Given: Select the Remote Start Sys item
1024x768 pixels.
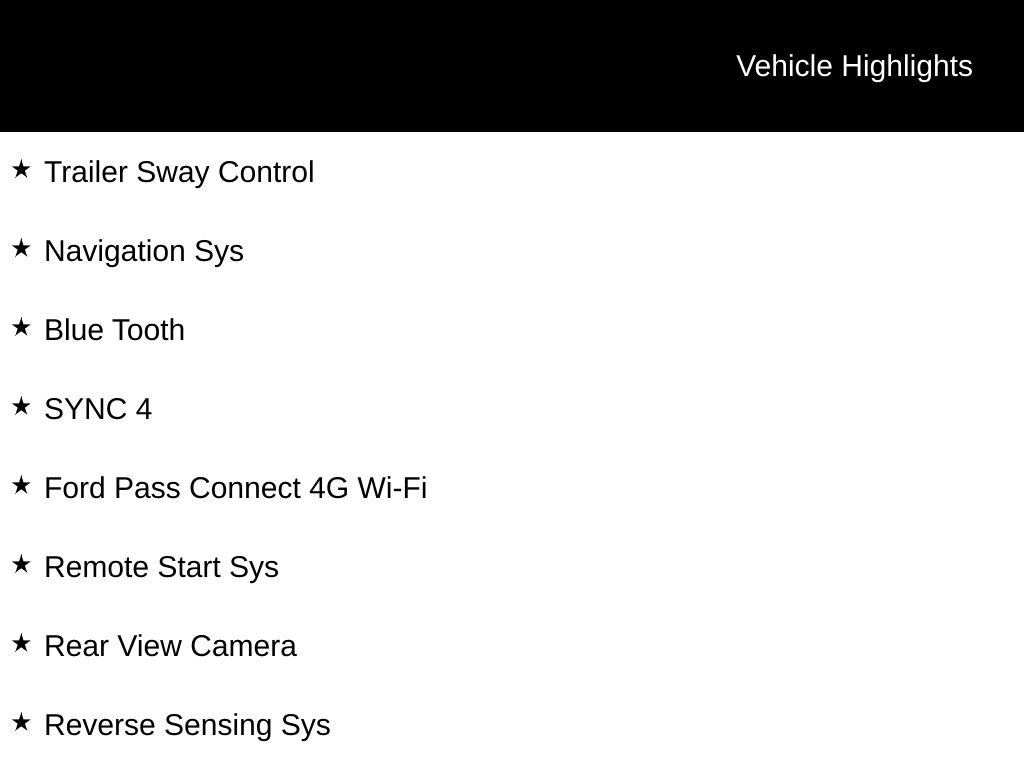Looking at the screenshot, I should tap(161, 567).
